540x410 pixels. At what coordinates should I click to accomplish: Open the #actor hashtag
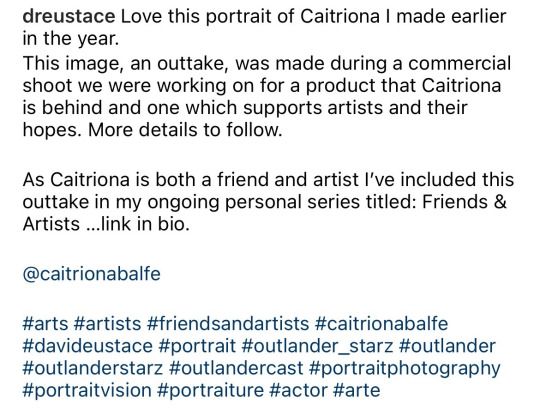tap(299, 391)
